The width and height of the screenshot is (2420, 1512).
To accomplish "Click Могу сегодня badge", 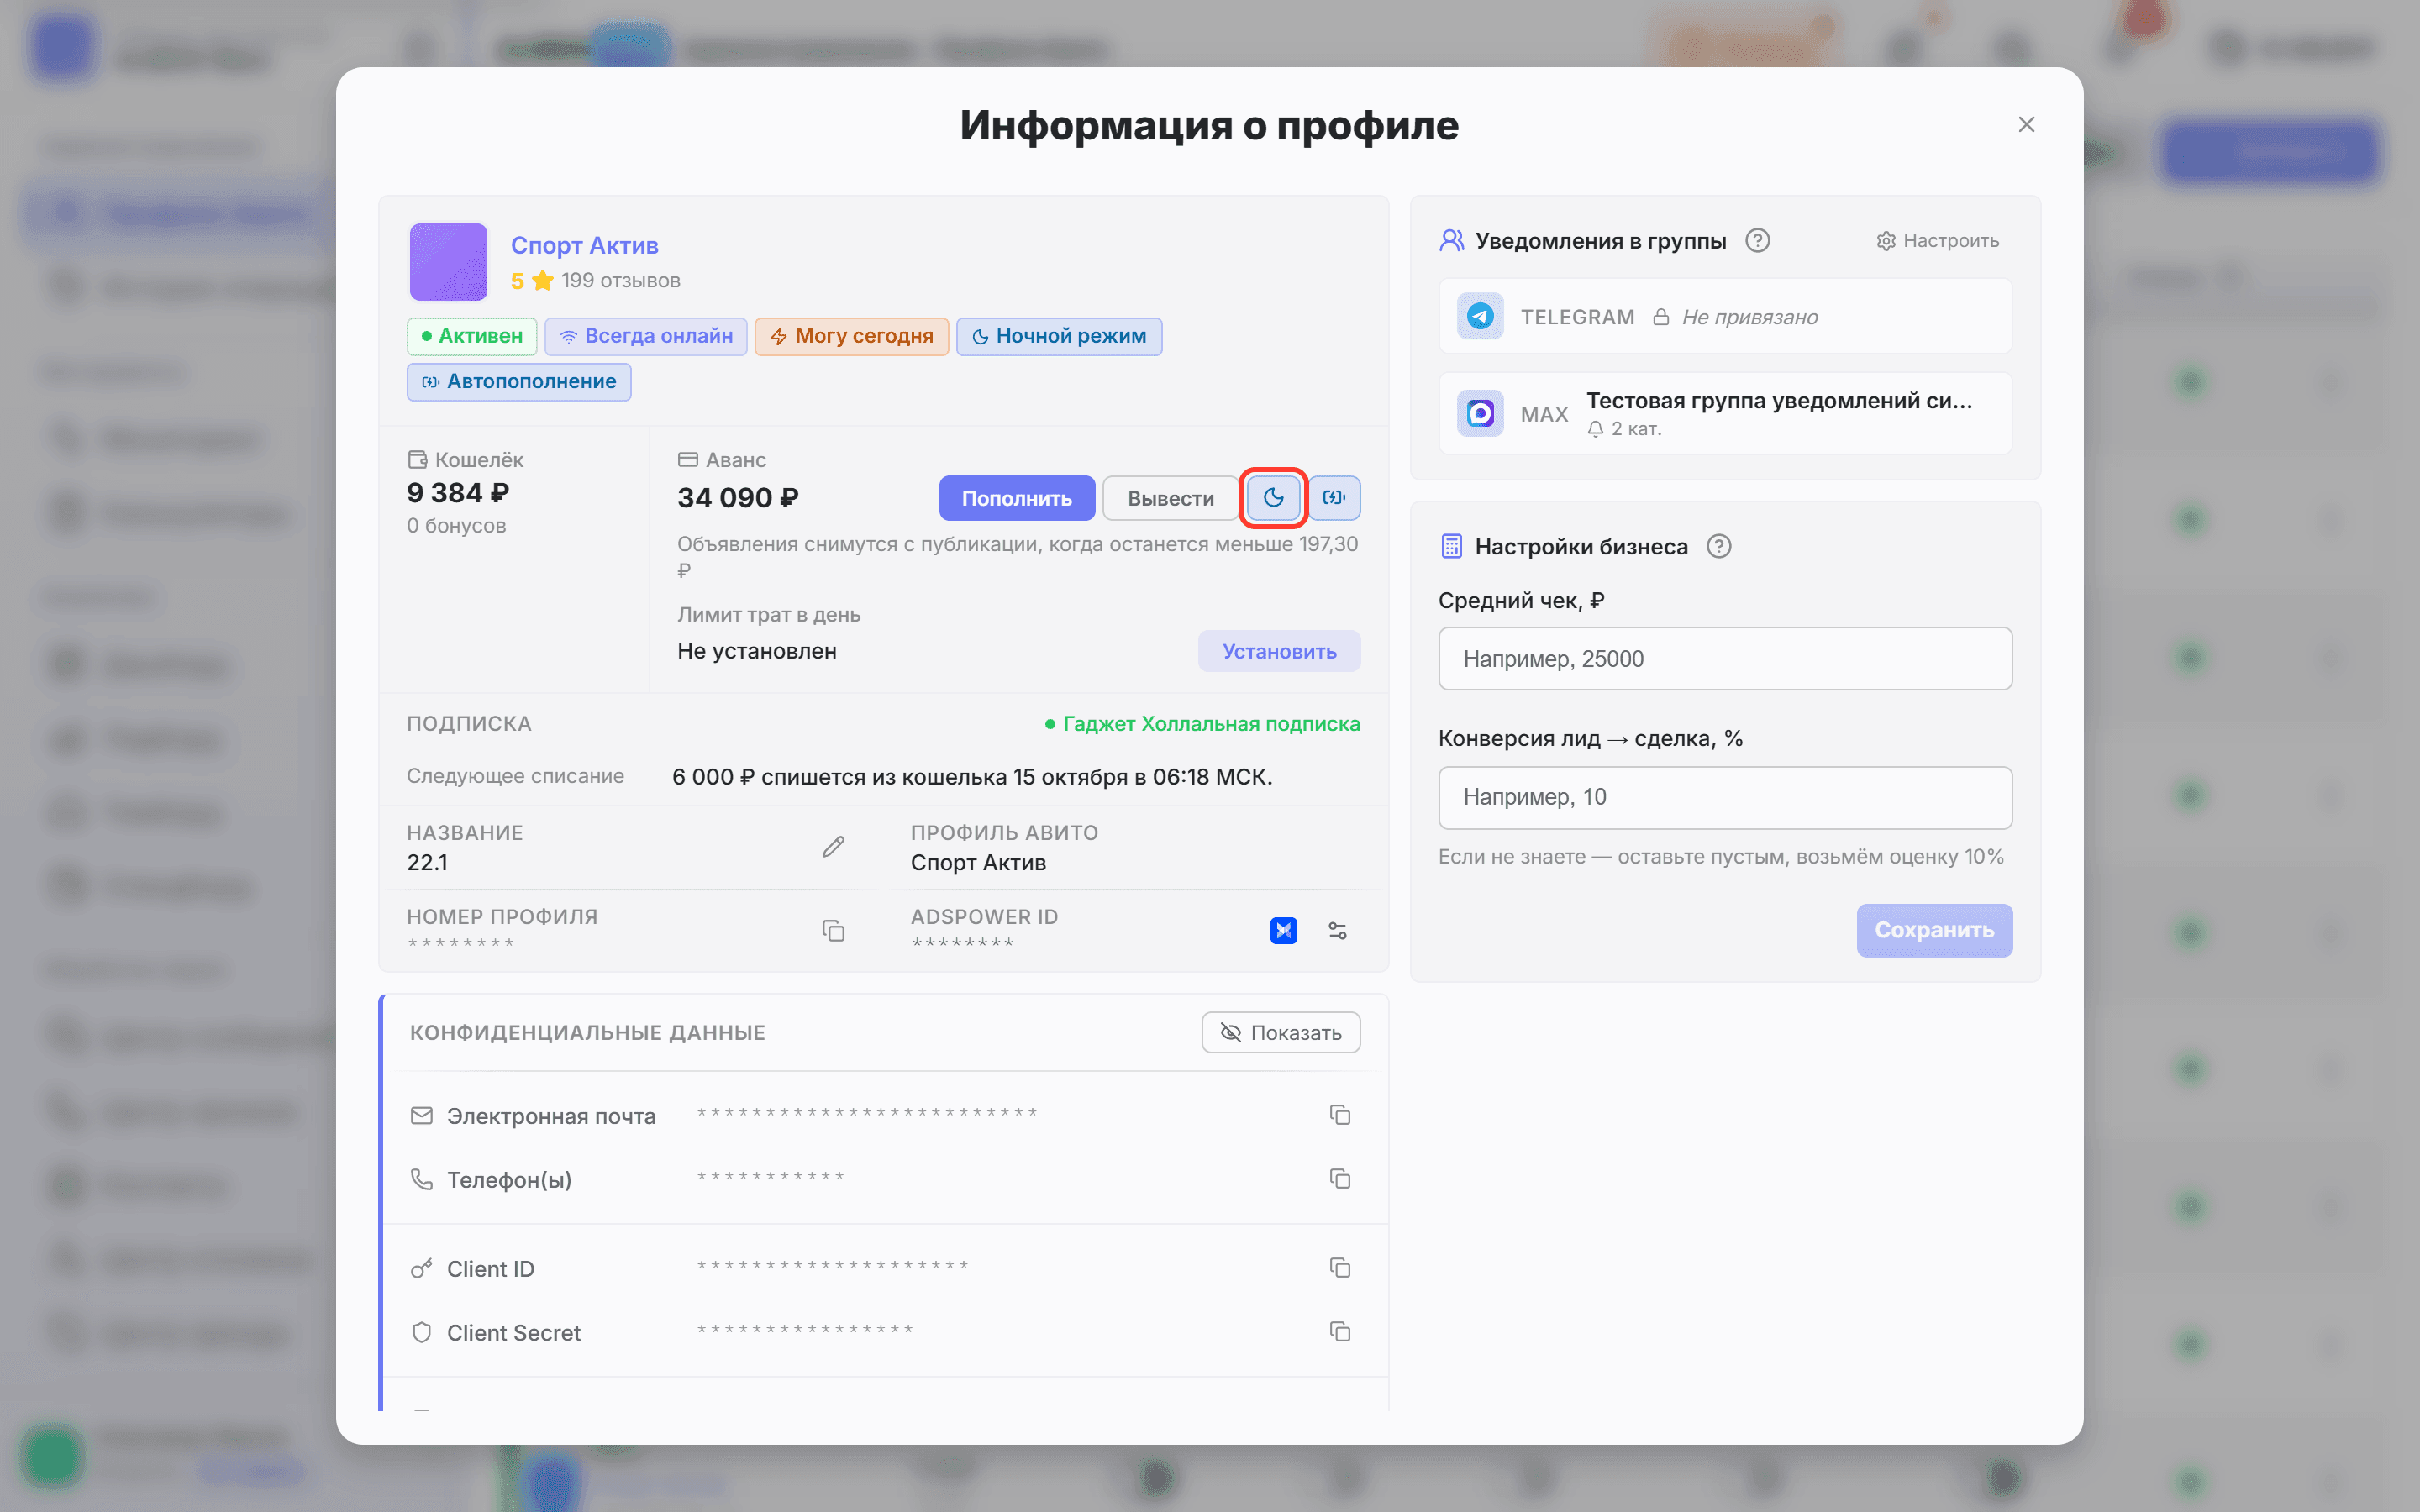I will [851, 336].
